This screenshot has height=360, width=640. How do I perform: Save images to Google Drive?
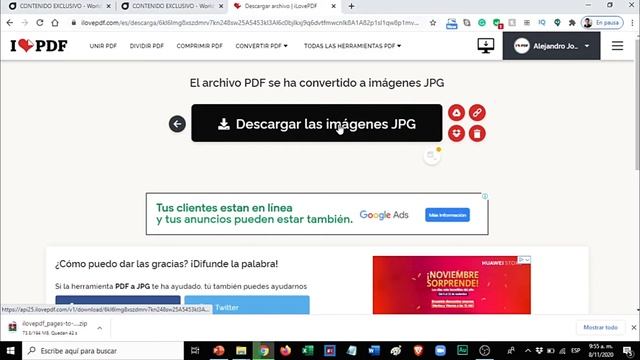pyautogui.click(x=456, y=113)
